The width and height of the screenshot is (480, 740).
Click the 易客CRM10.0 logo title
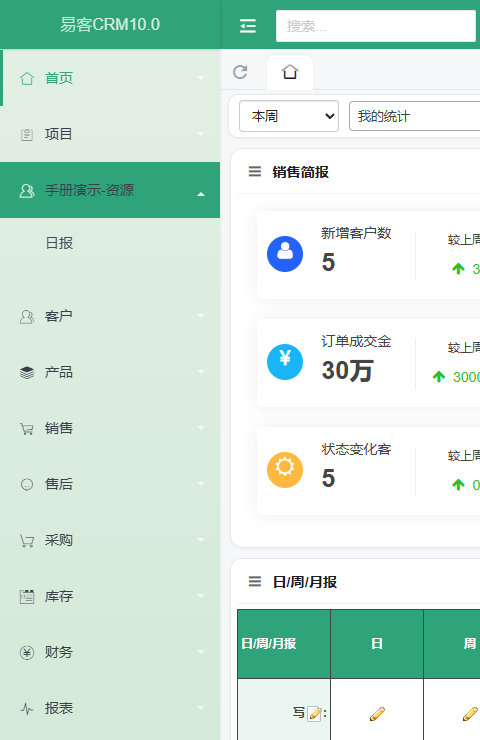(x=110, y=25)
